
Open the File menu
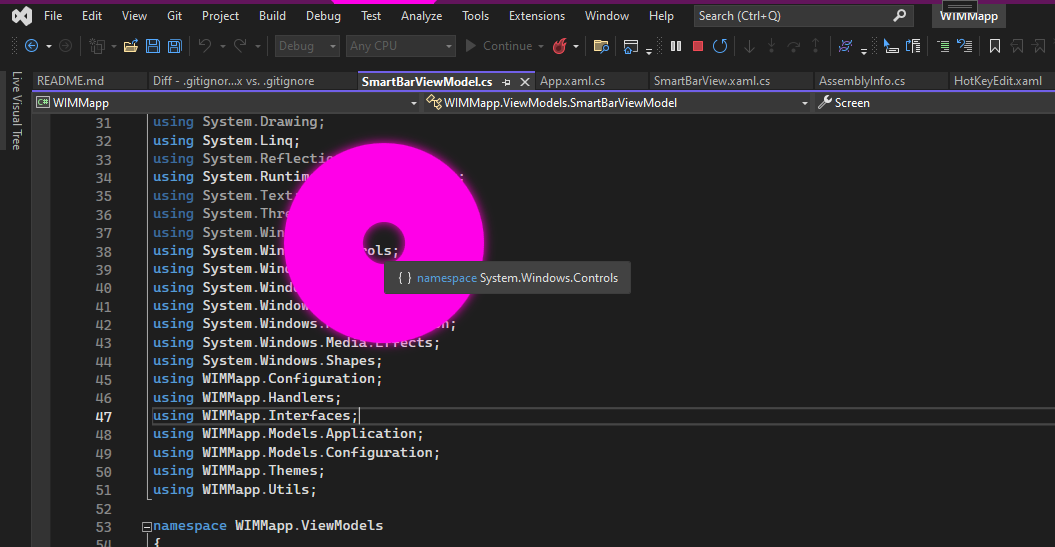click(53, 15)
